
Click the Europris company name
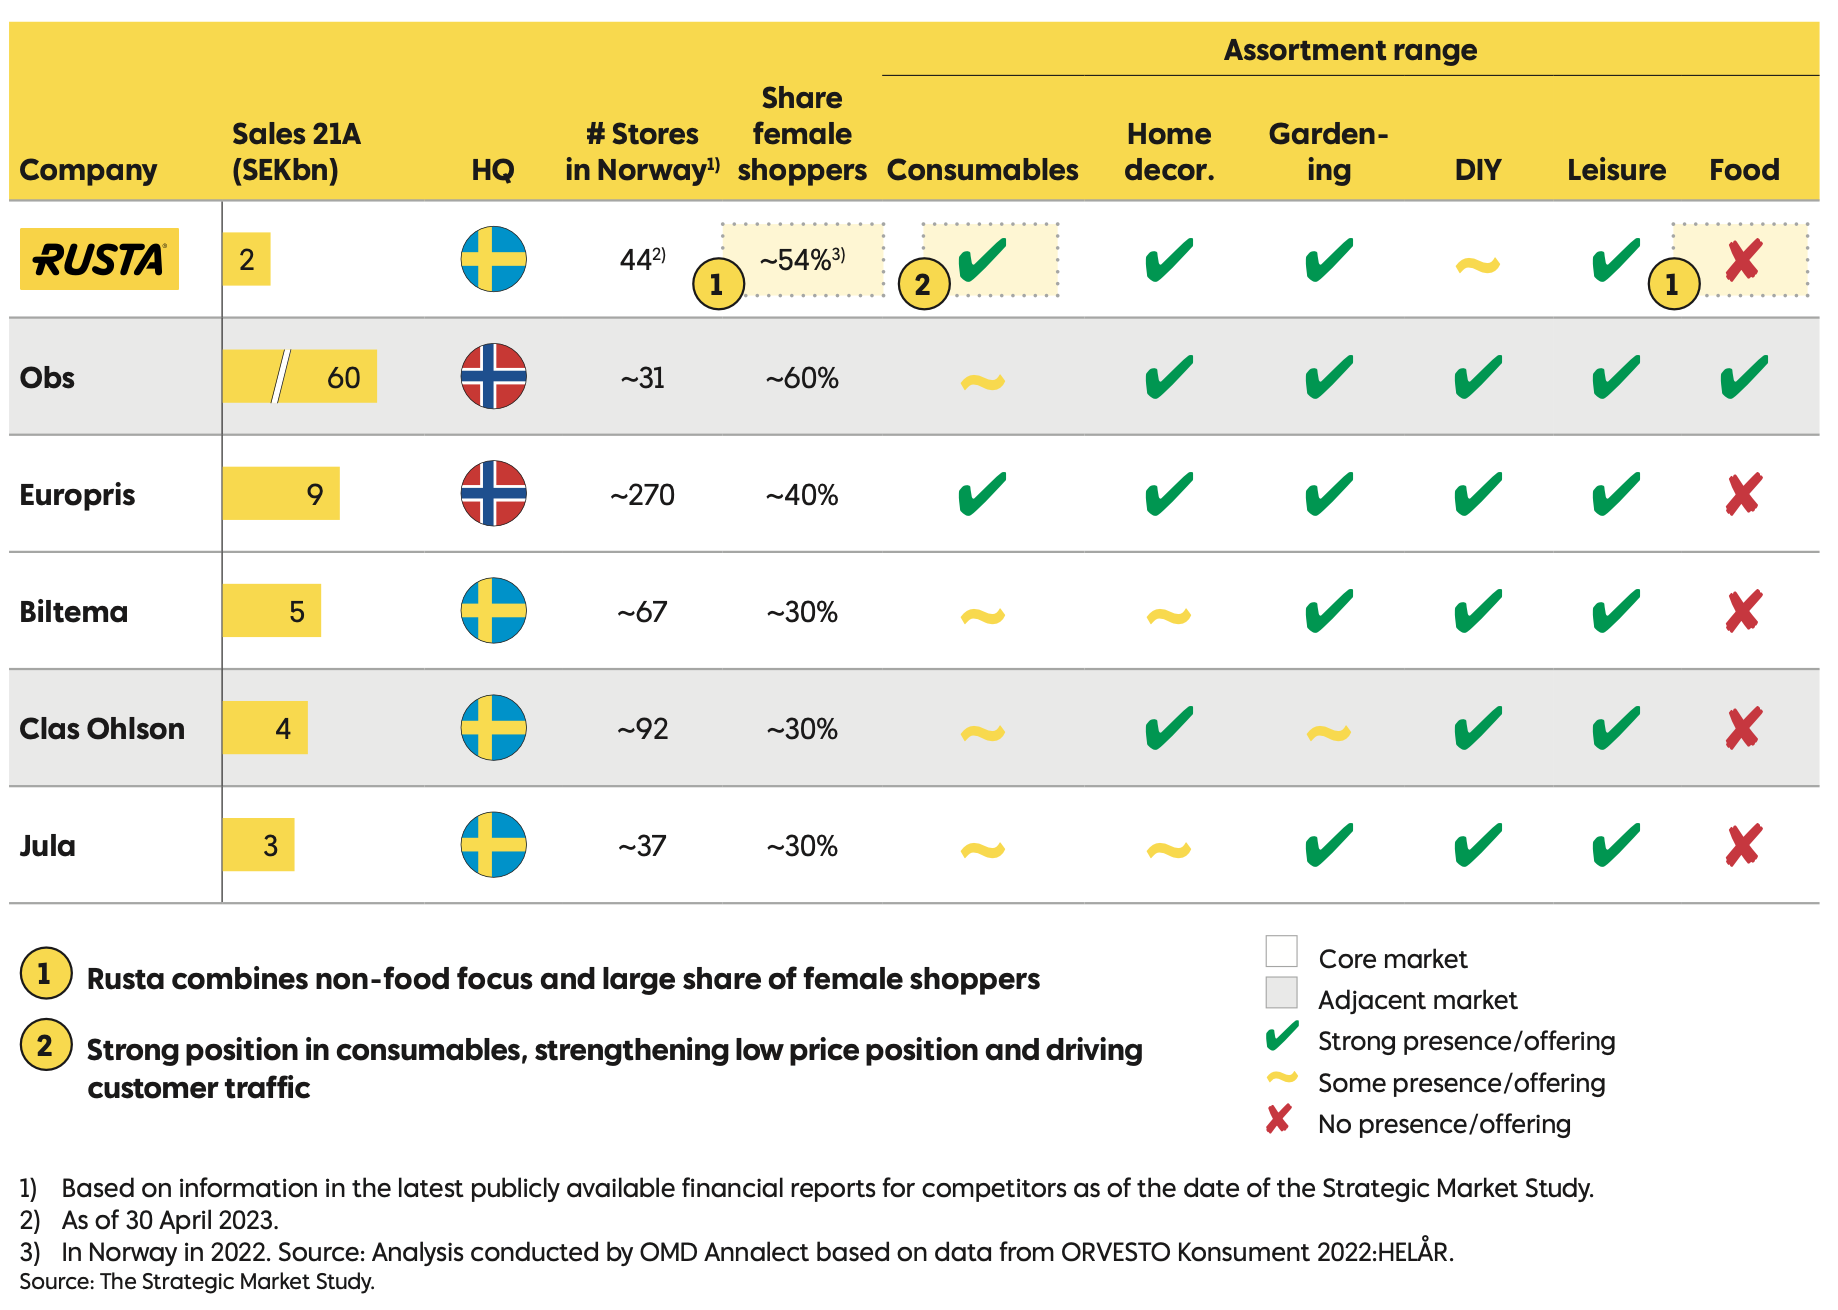tap(77, 495)
